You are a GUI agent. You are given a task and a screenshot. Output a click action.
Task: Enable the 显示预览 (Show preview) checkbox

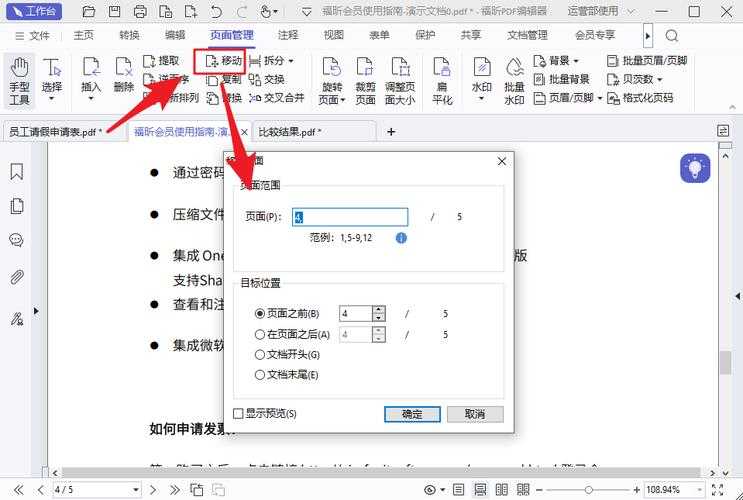point(238,413)
